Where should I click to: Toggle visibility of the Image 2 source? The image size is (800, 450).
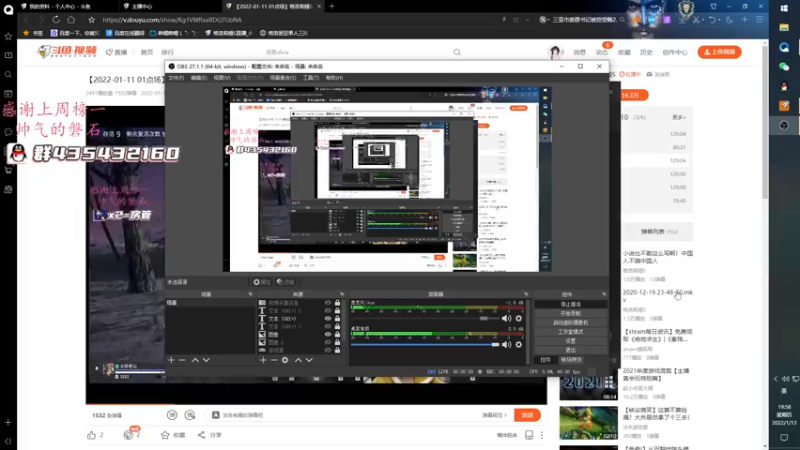328,342
